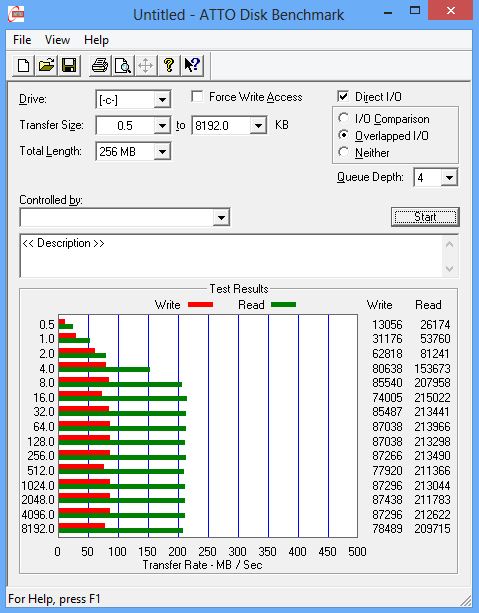Click the 8192.0 row label in chart

pos(38,529)
